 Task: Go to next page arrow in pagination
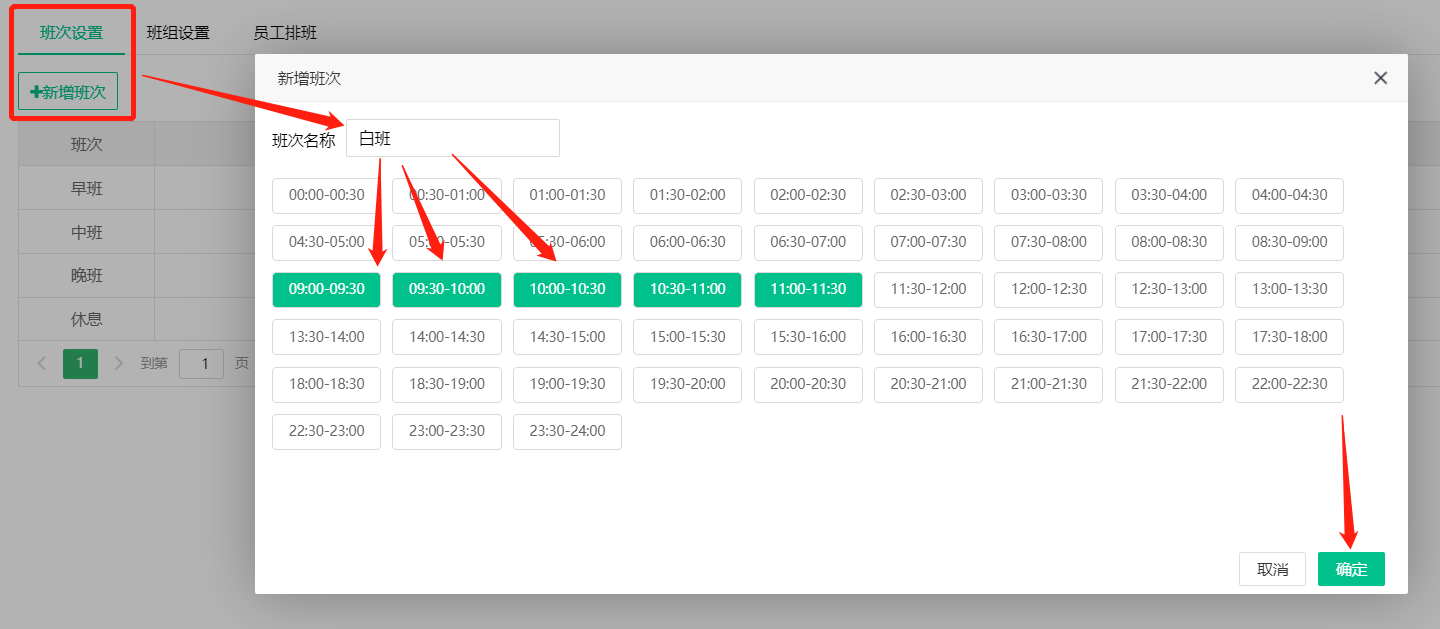(119, 363)
